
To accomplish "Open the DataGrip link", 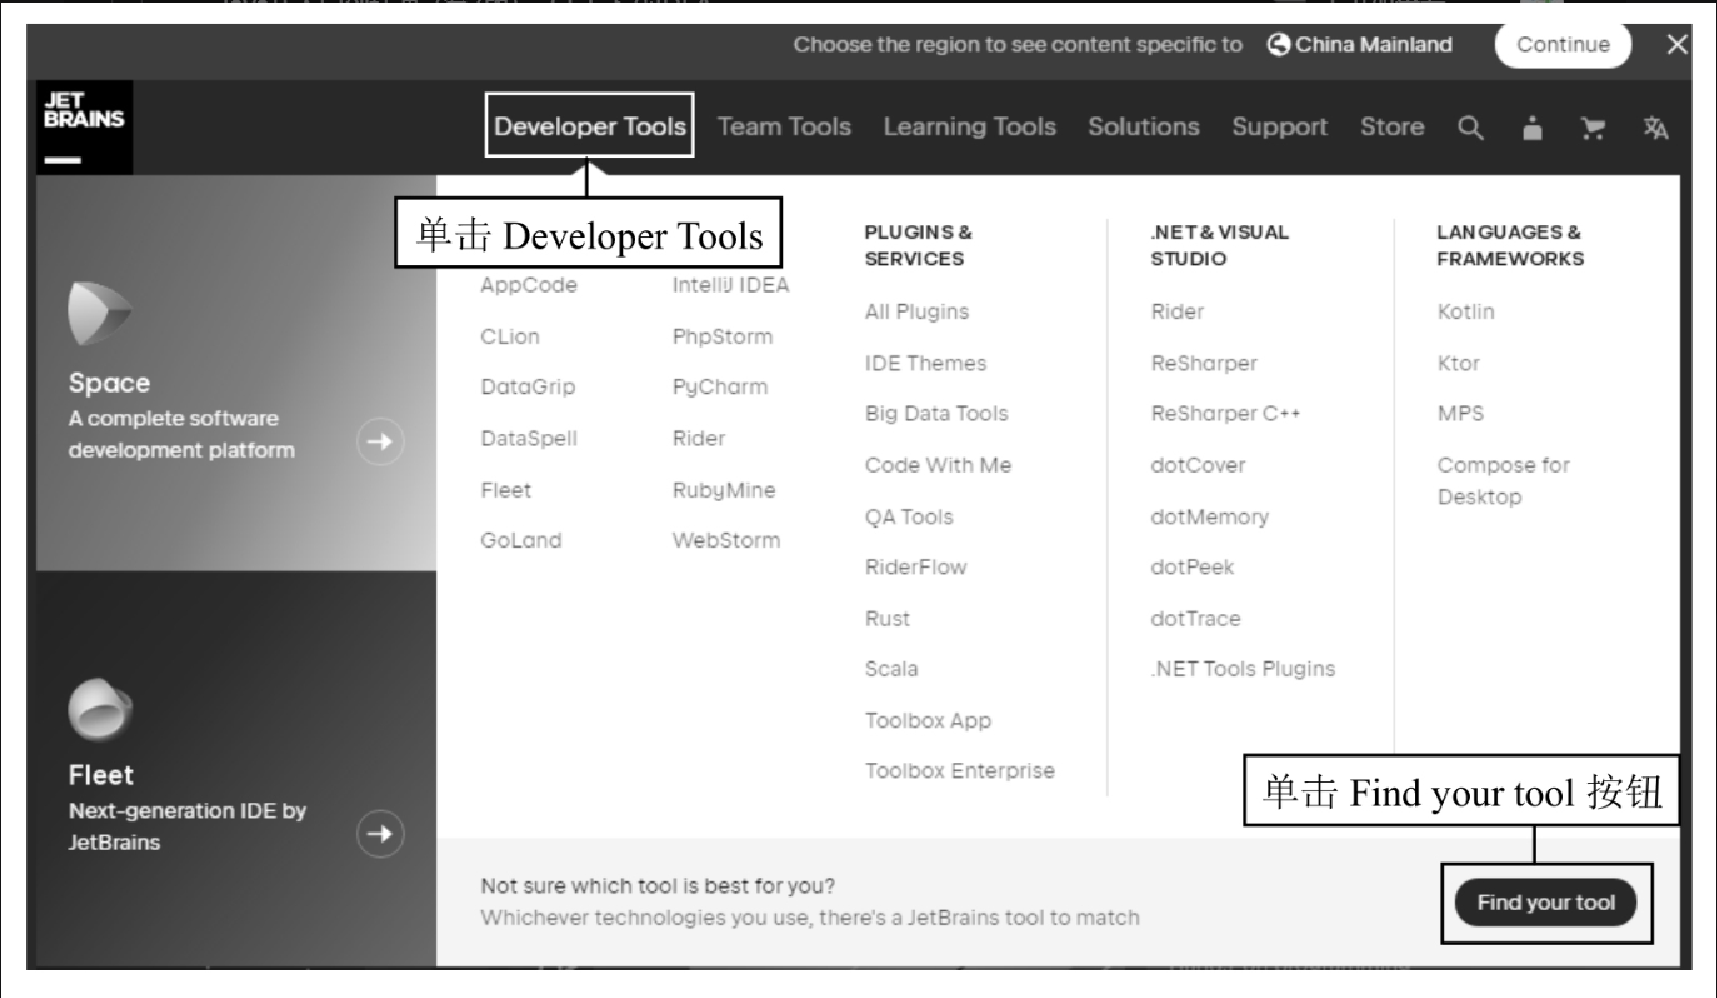I will pos(527,387).
